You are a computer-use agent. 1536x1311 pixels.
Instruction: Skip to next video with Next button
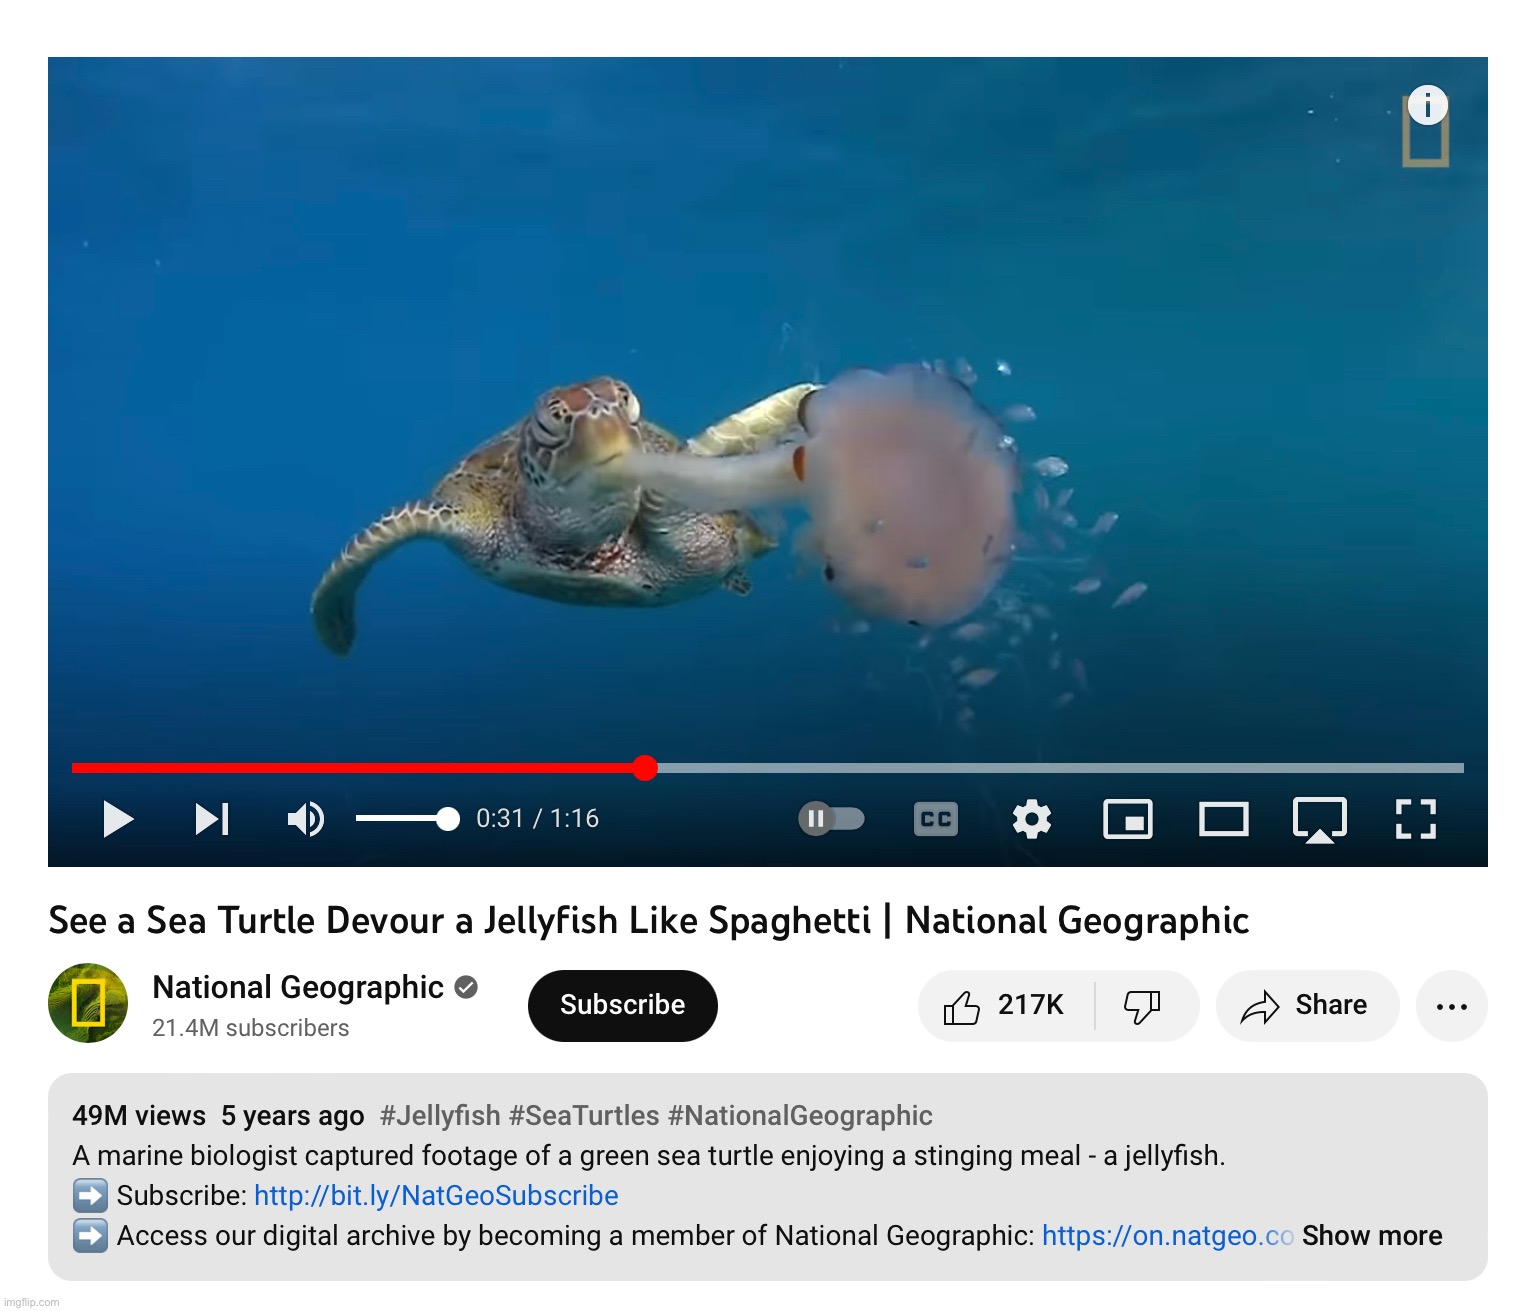212,819
